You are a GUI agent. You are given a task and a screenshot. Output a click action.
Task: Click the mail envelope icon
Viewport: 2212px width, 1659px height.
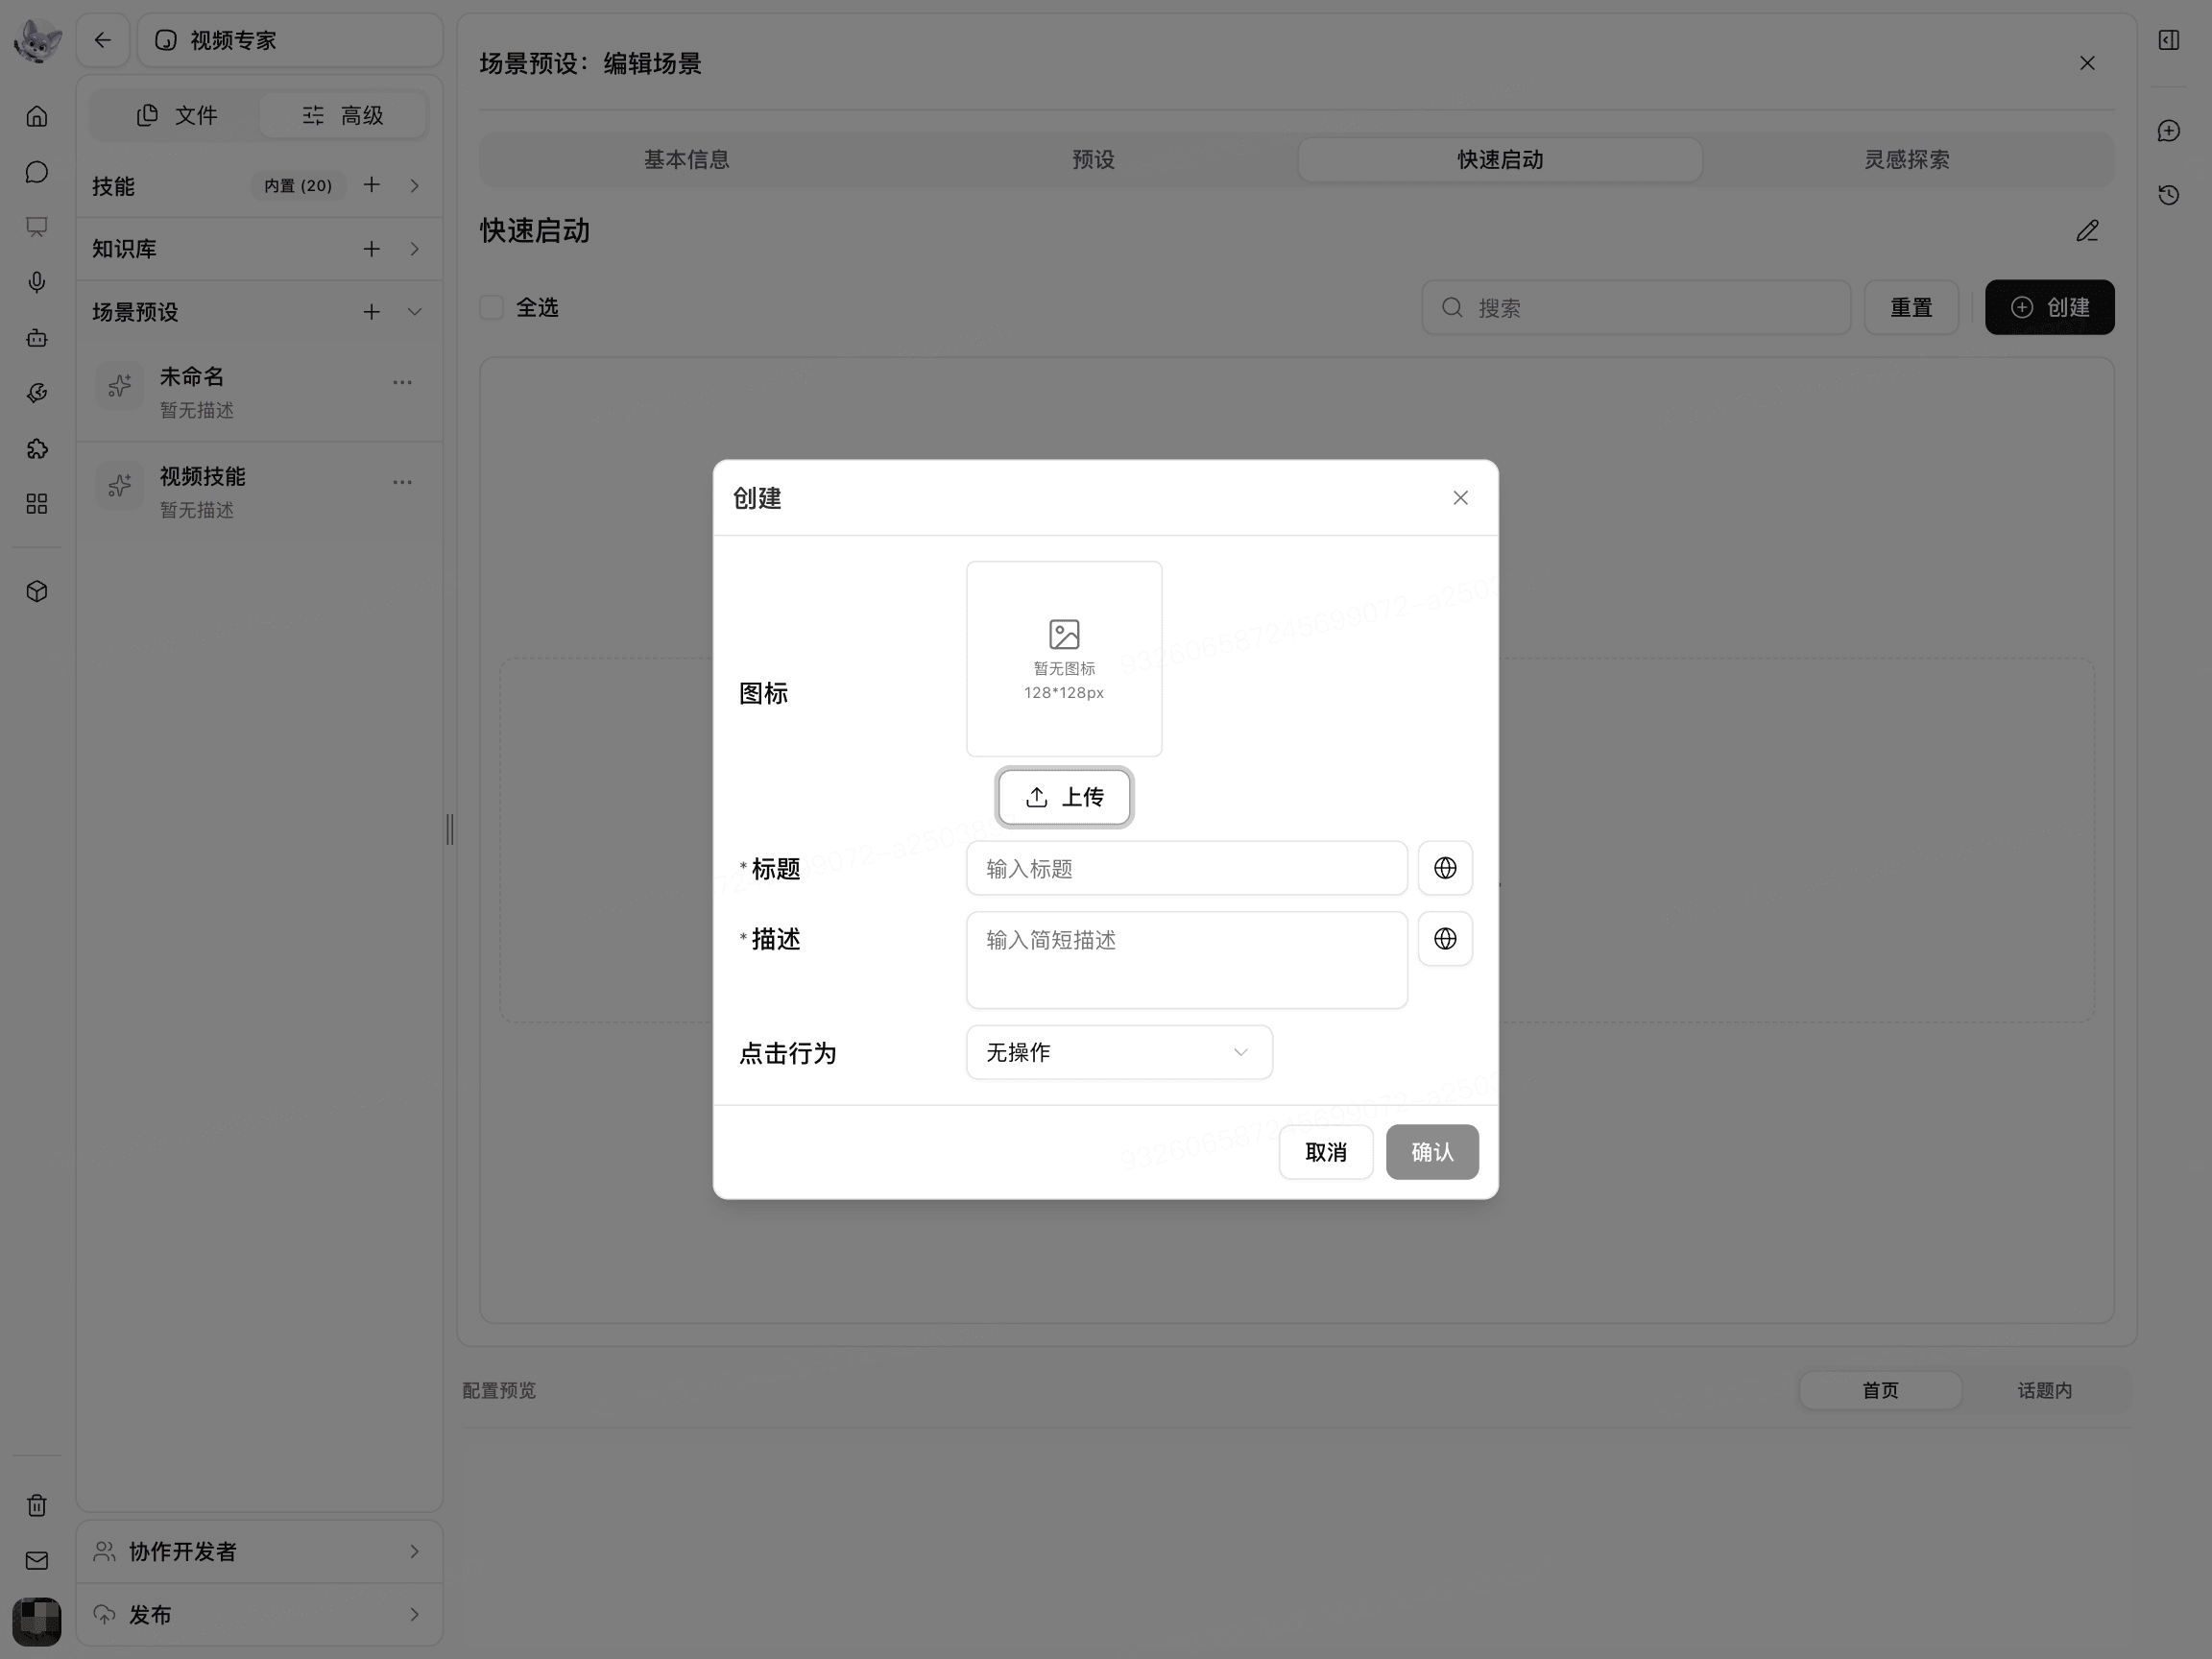click(x=37, y=1560)
